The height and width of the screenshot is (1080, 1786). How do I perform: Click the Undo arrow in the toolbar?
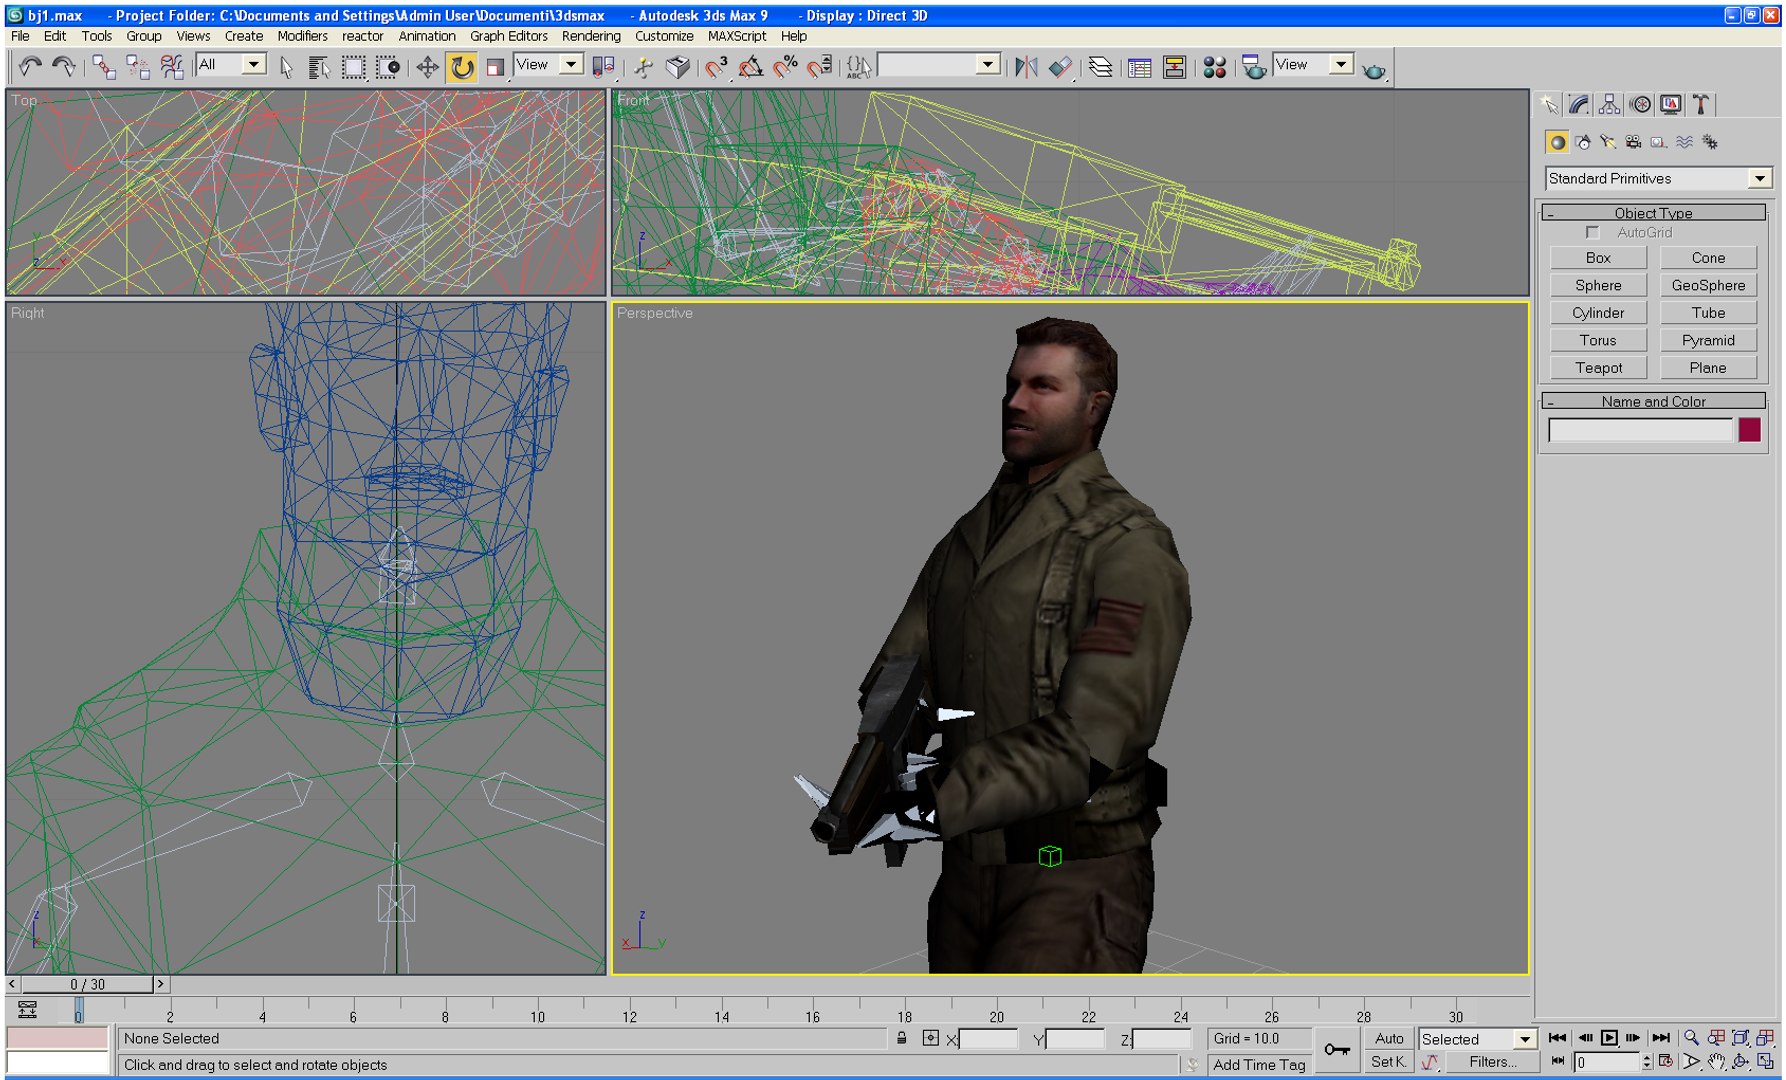point(30,67)
